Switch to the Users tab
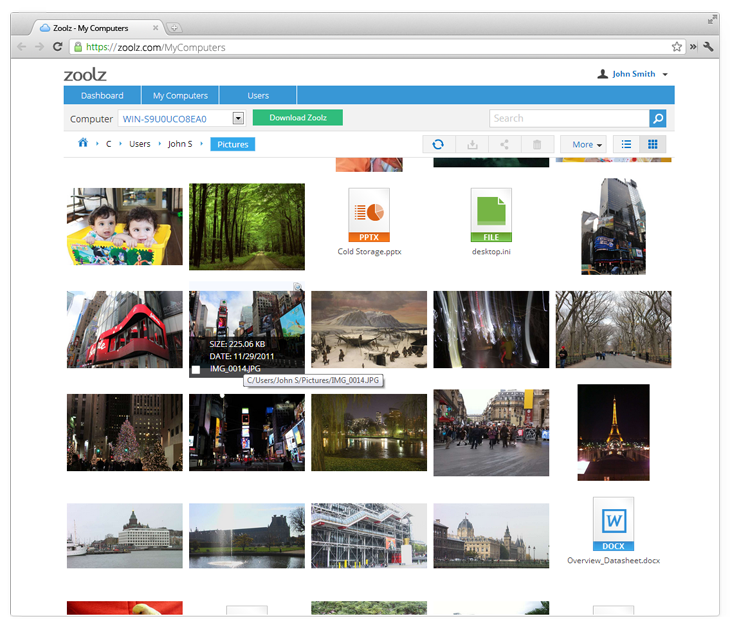730x625 pixels. tap(258, 96)
